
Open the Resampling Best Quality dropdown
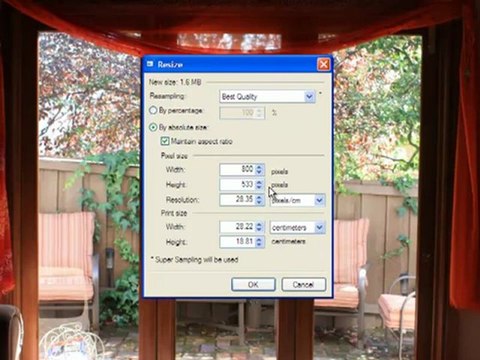point(267,97)
